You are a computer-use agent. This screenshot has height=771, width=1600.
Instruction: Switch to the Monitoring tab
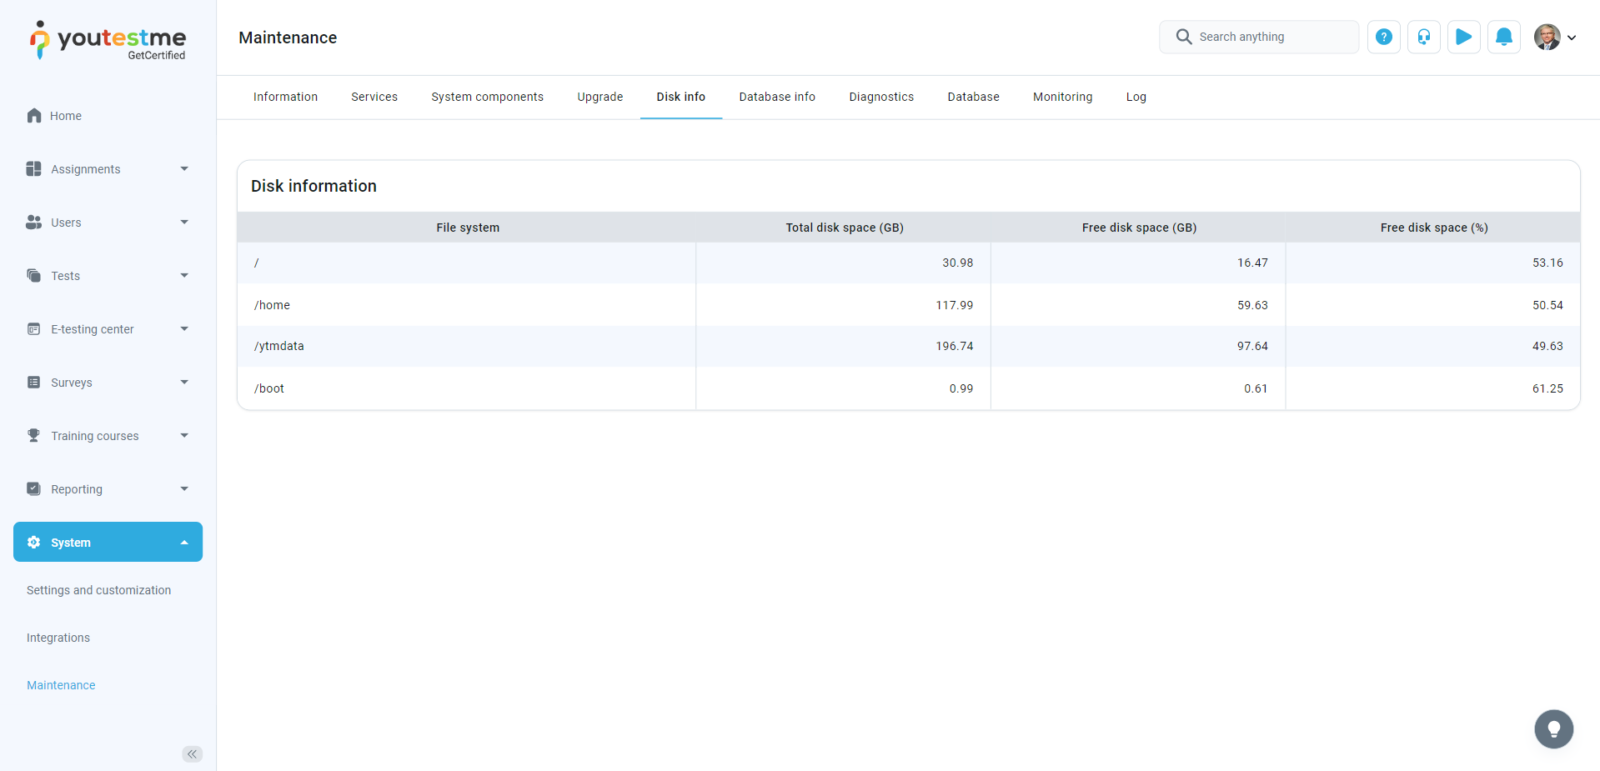(x=1062, y=97)
